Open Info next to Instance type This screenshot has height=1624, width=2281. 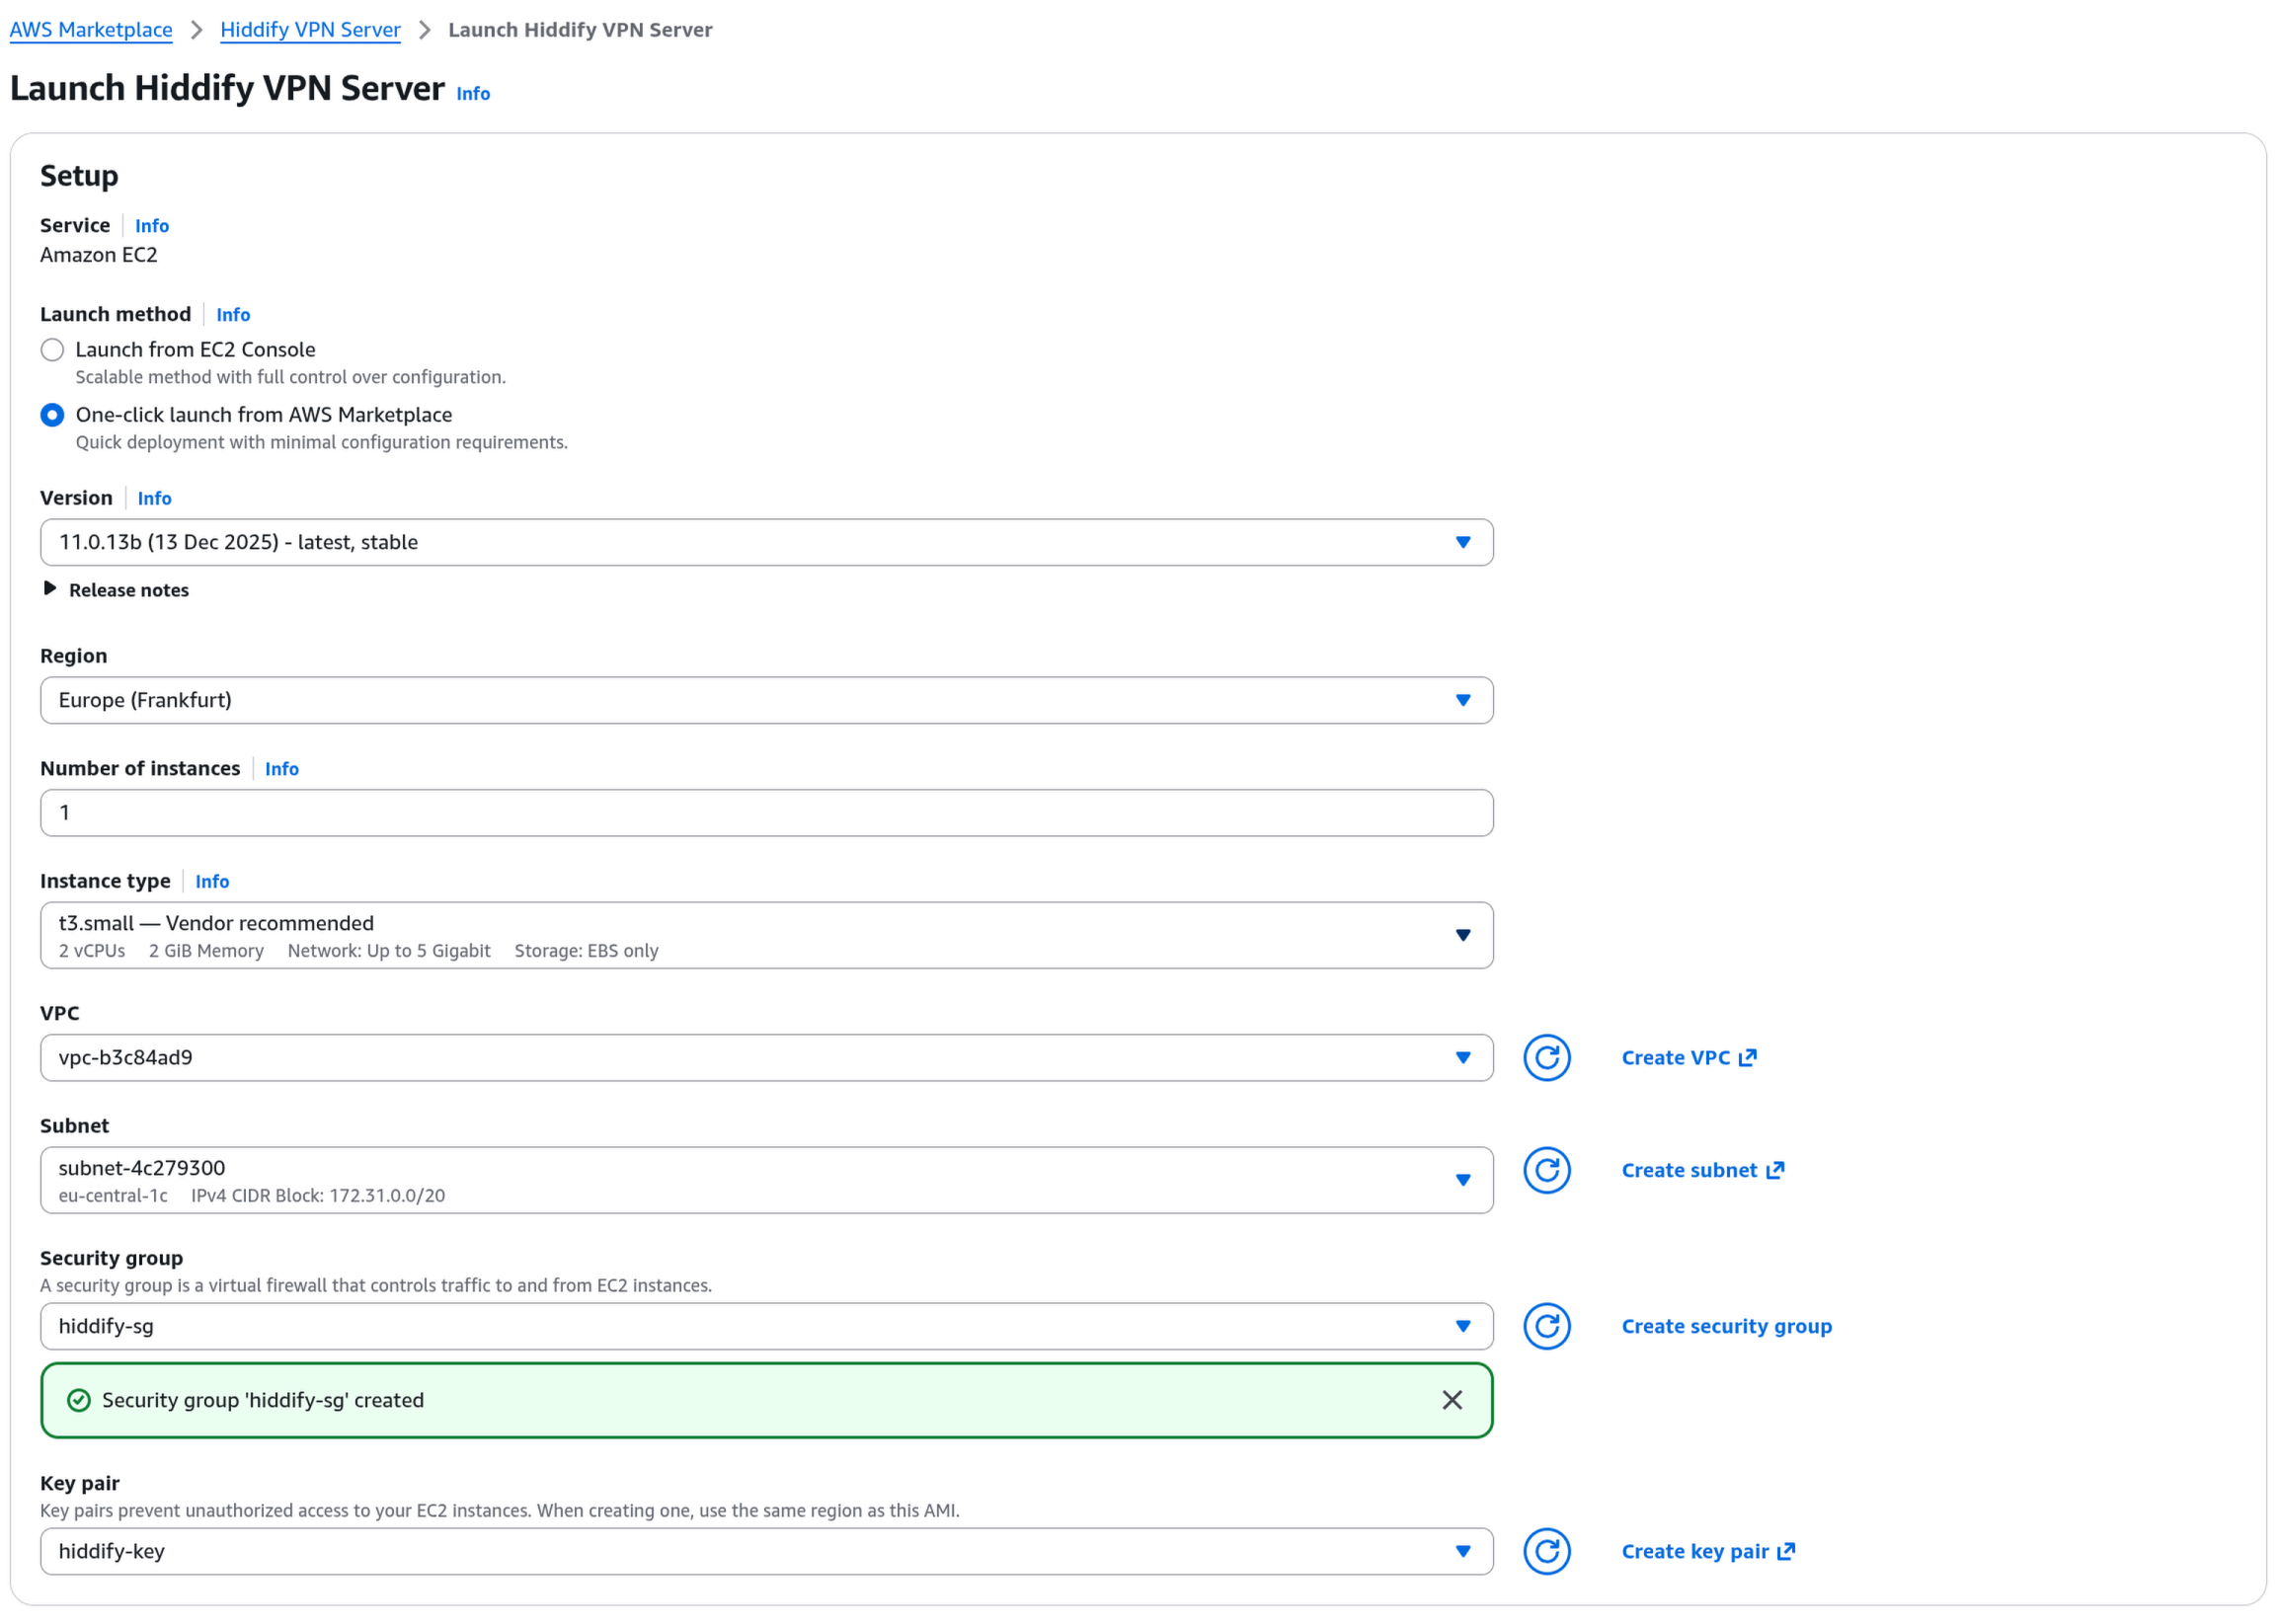(212, 881)
